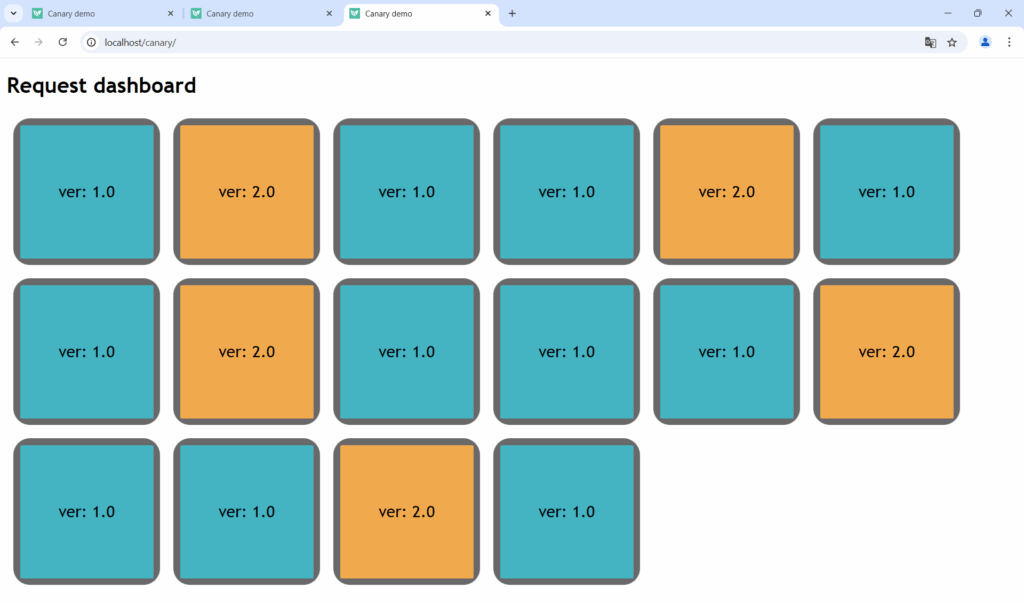Screen dimensions: 1024x603
Task: Select the rightmost orange tile in second row
Action: [887, 351]
